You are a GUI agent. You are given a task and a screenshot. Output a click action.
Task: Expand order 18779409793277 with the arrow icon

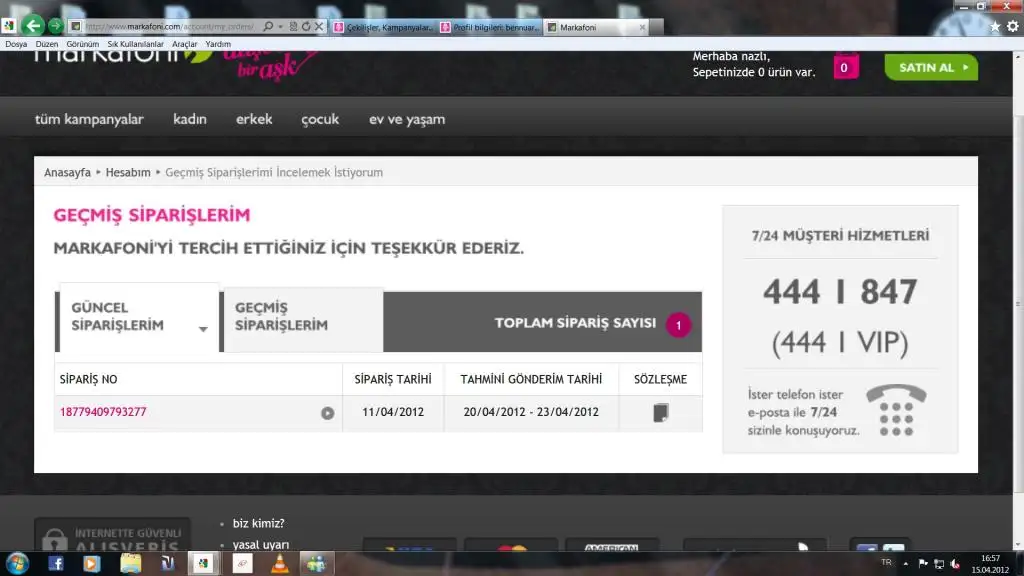(327, 413)
